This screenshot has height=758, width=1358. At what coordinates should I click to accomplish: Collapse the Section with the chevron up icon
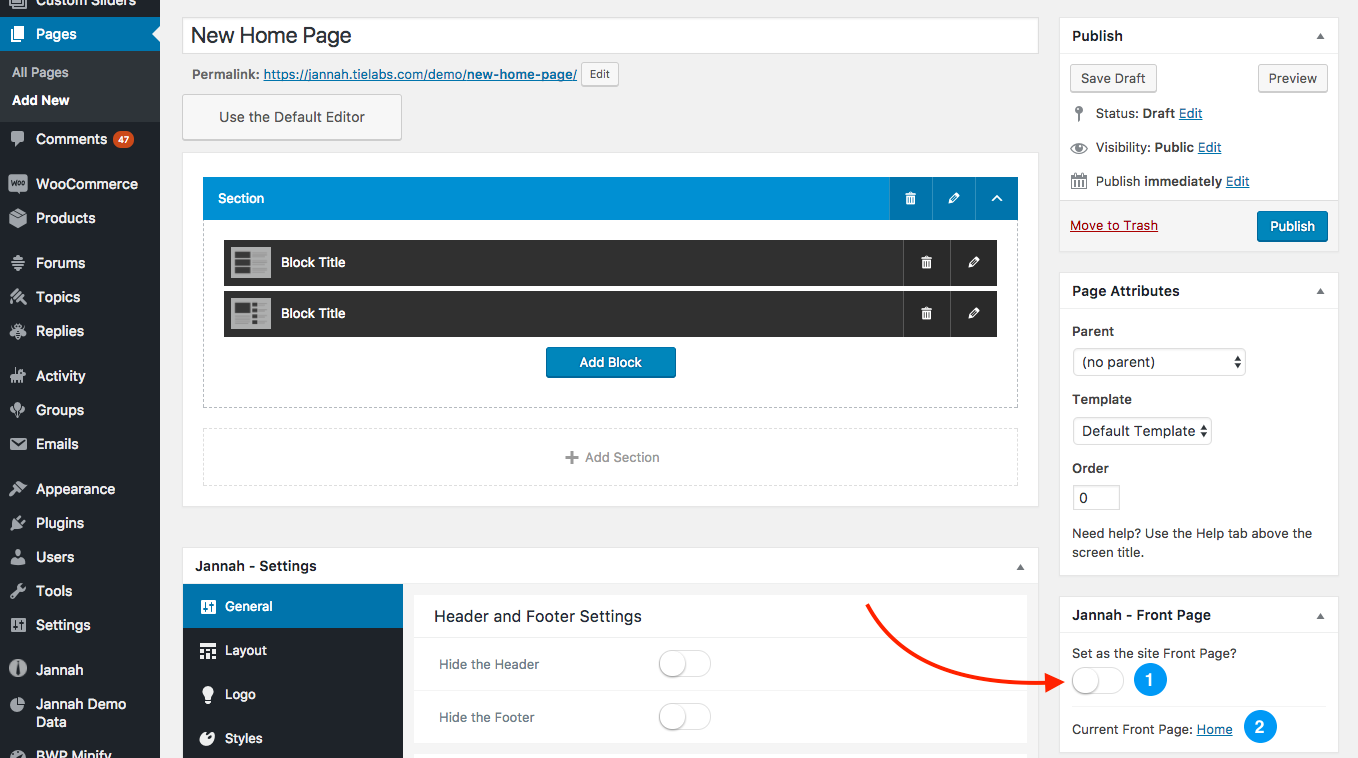click(997, 198)
